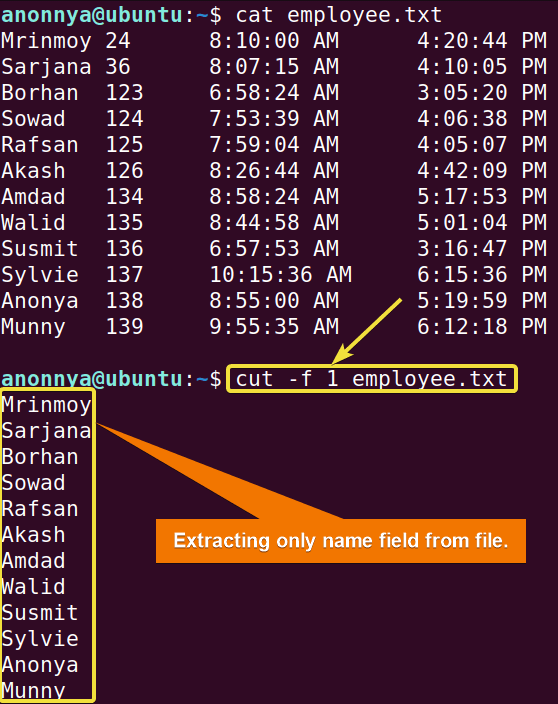Click Walid in the cut command output
Image resolution: width=558 pixels, height=704 pixels.
point(33,588)
